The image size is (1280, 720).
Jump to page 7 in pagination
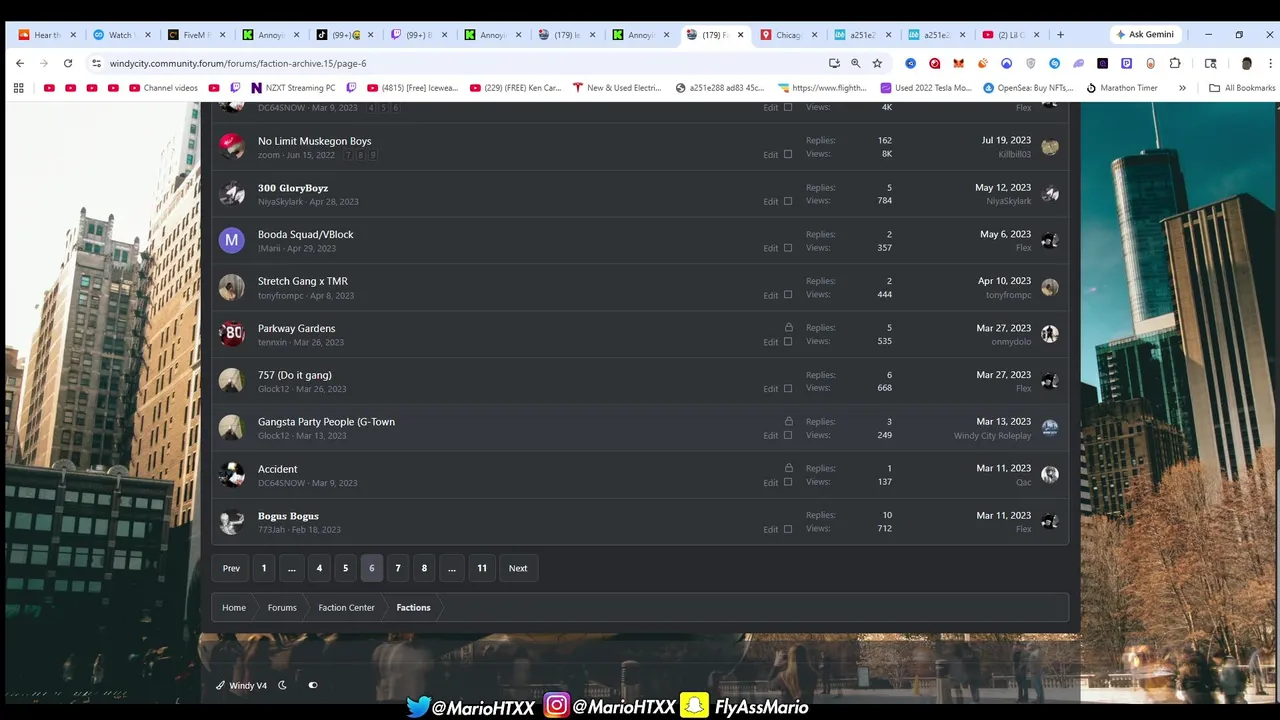pyautogui.click(x=398, y=568)
